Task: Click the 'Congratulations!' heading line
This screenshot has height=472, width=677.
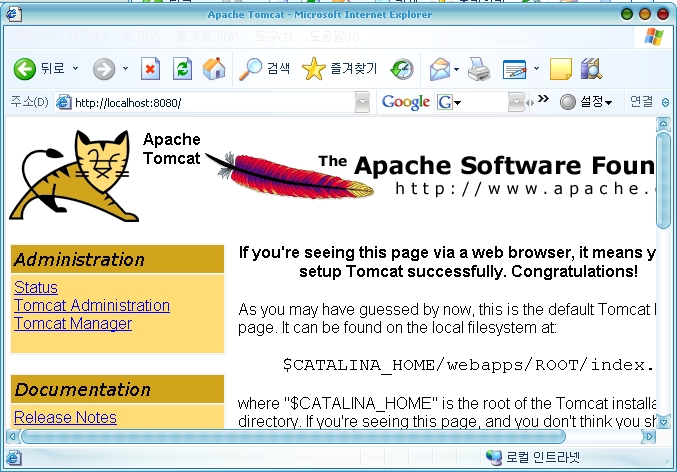Action: click(468, 272)
